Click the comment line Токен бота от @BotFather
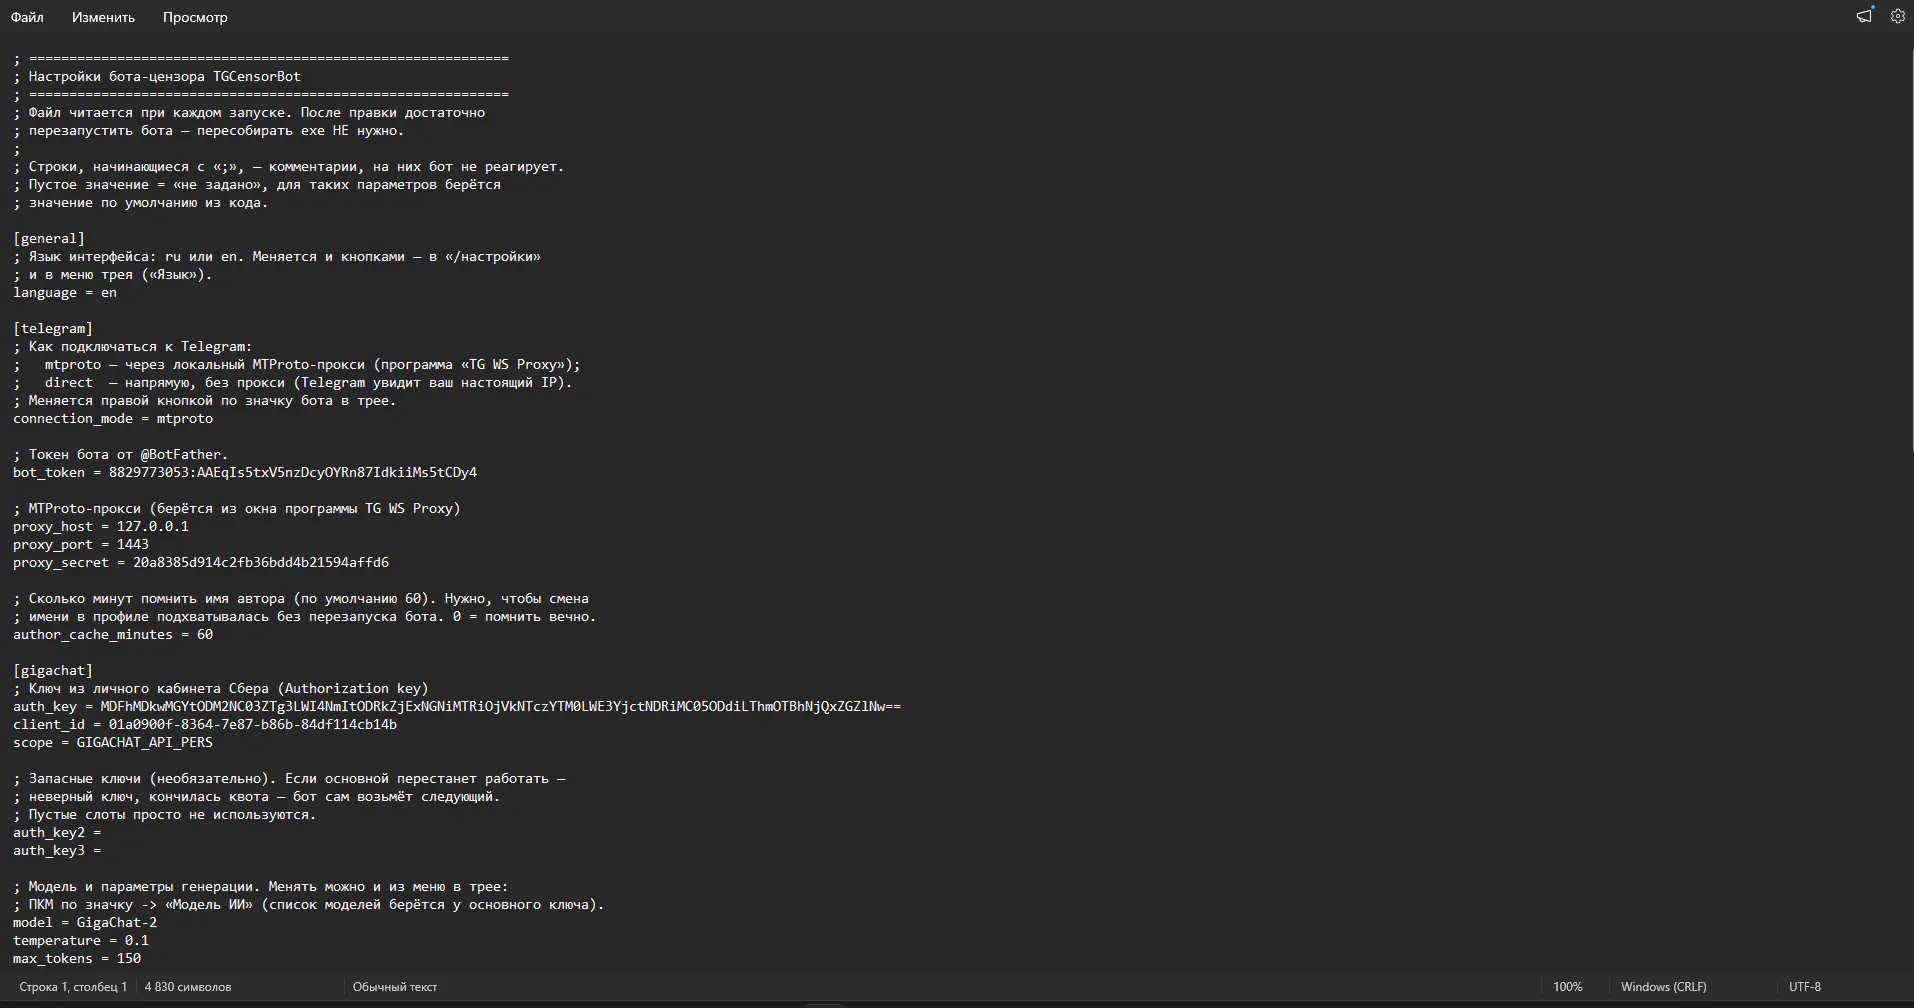The image size is (1914, 1008). pos(121,454)
